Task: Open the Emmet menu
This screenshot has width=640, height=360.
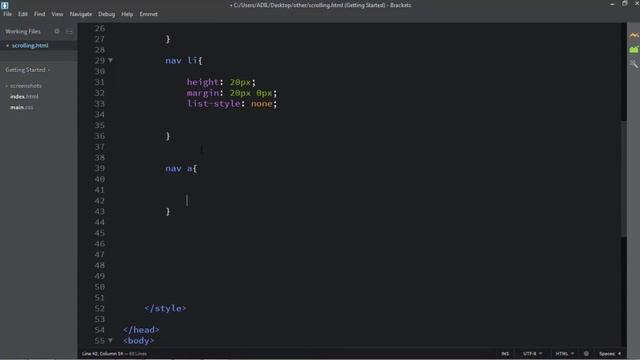Action: 149,14
